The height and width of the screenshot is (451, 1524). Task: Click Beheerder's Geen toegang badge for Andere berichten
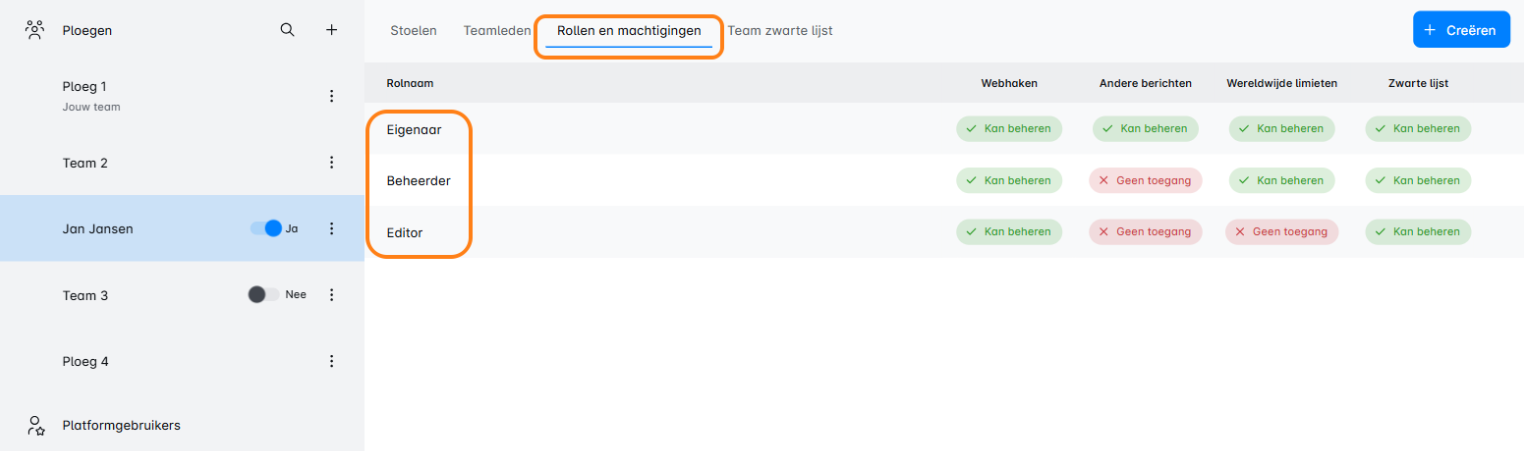point(1145,181)
